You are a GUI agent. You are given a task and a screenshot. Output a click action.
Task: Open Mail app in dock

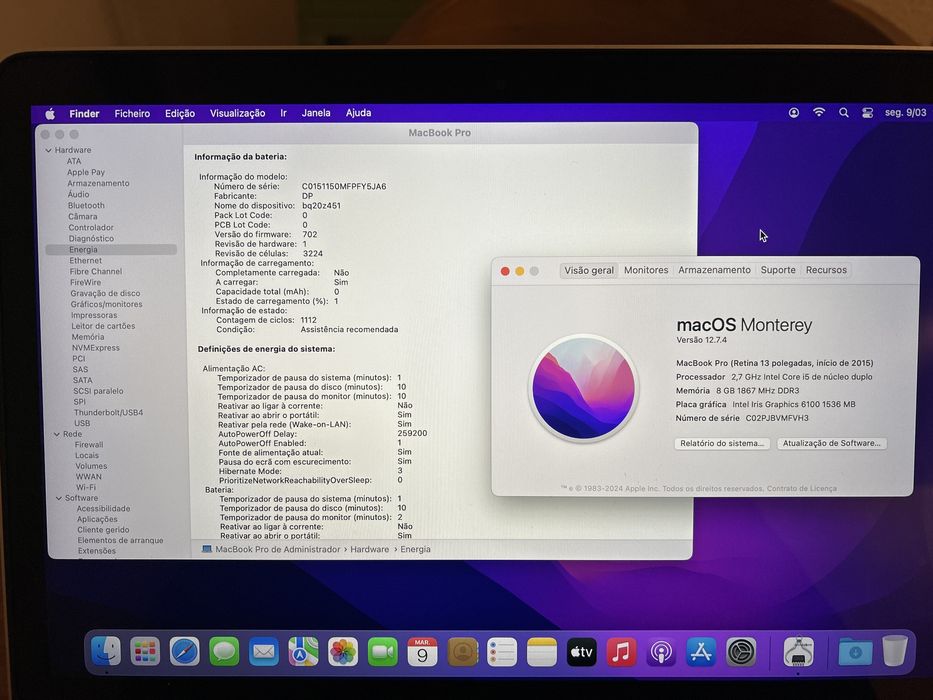(264, 651)
